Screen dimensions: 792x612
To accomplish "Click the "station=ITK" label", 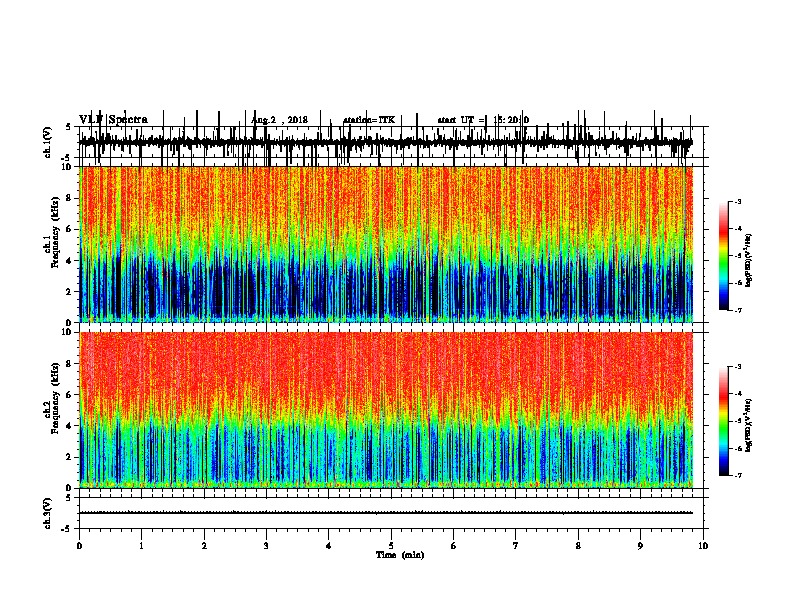I will 369,120.
